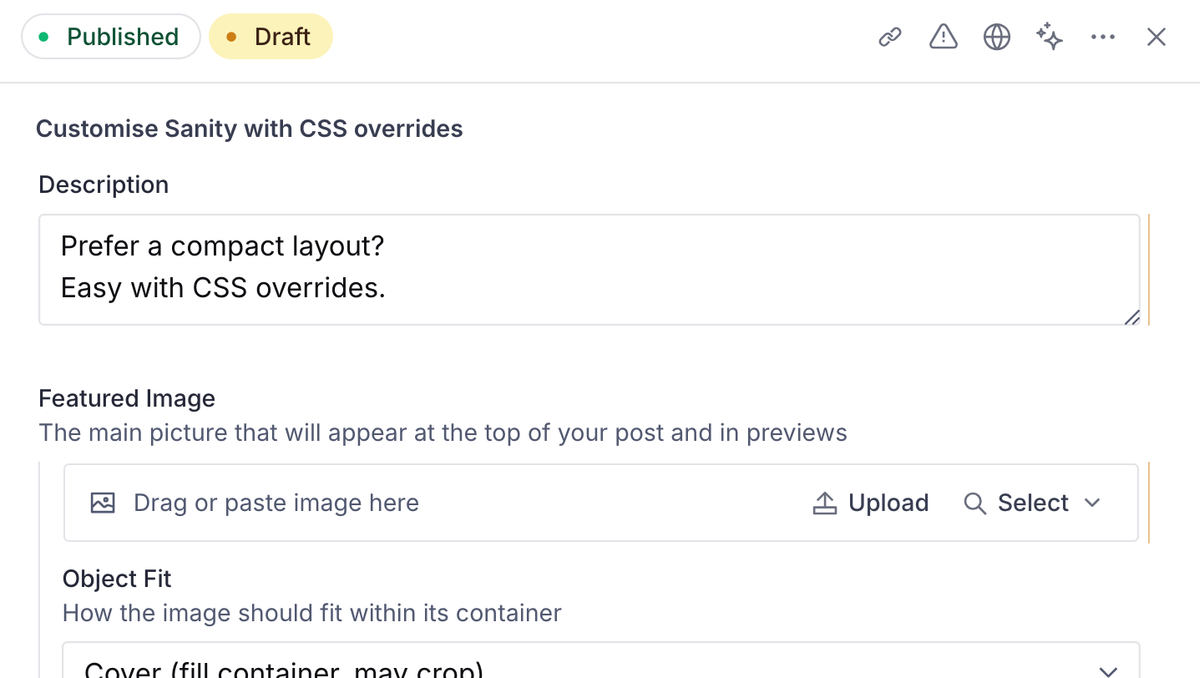Screen dimensions: 1200x678
Task: Open the globe translations icon
Action: 996,38
